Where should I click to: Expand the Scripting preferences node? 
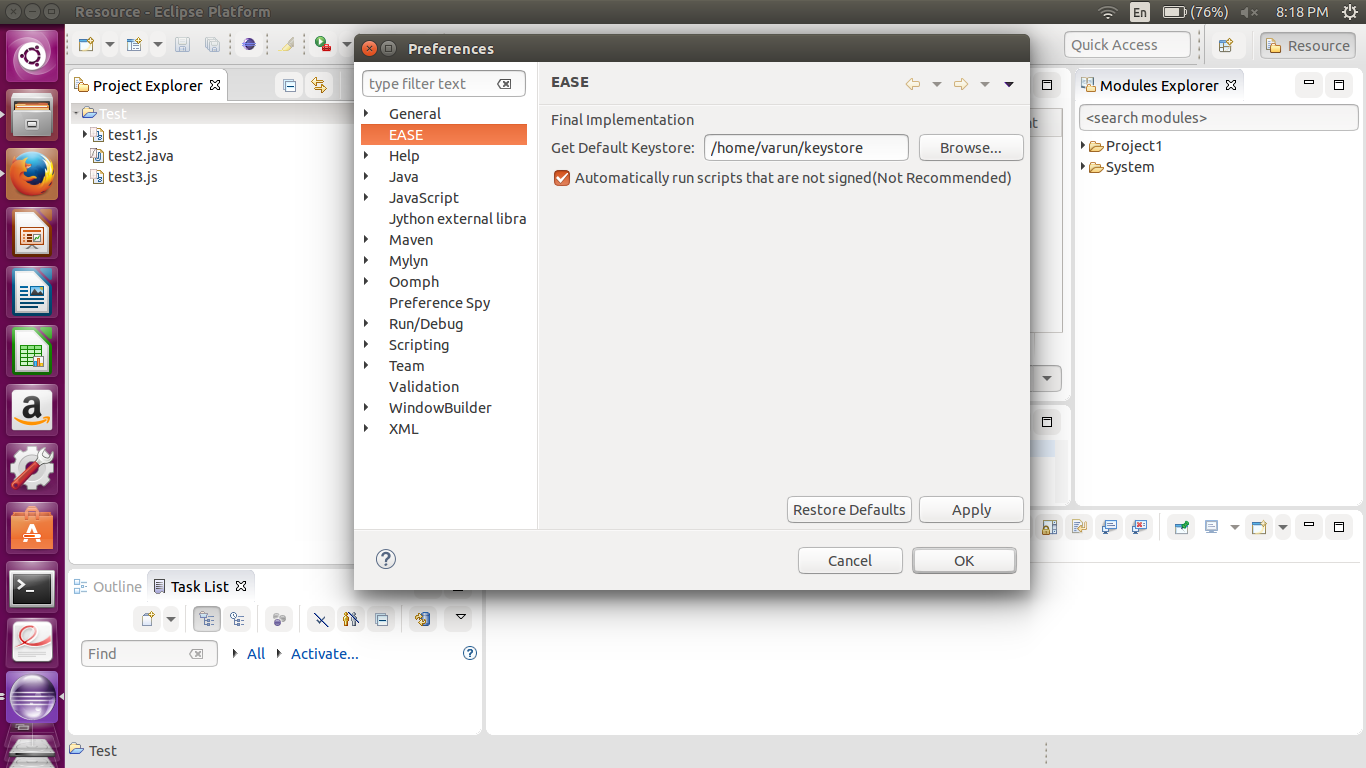[x=367, y=345]
